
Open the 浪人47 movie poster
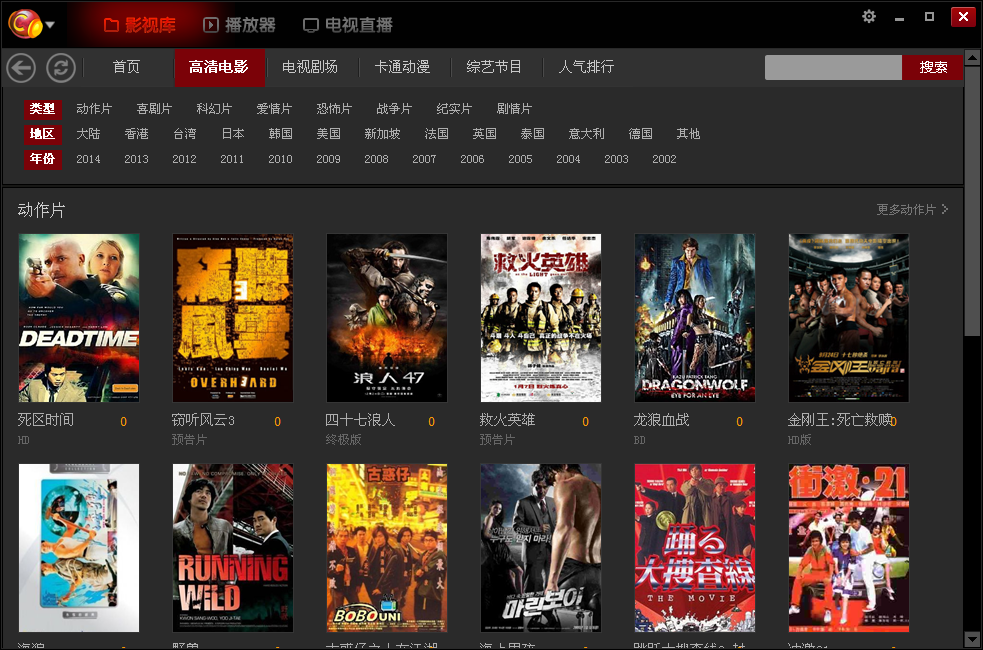(x=387, y=318)
